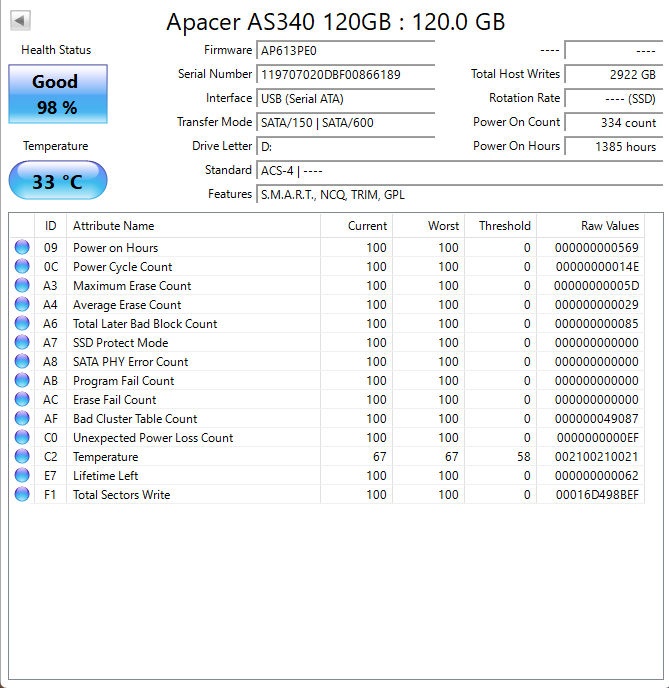Click the Serial Number field

(346, 75)
